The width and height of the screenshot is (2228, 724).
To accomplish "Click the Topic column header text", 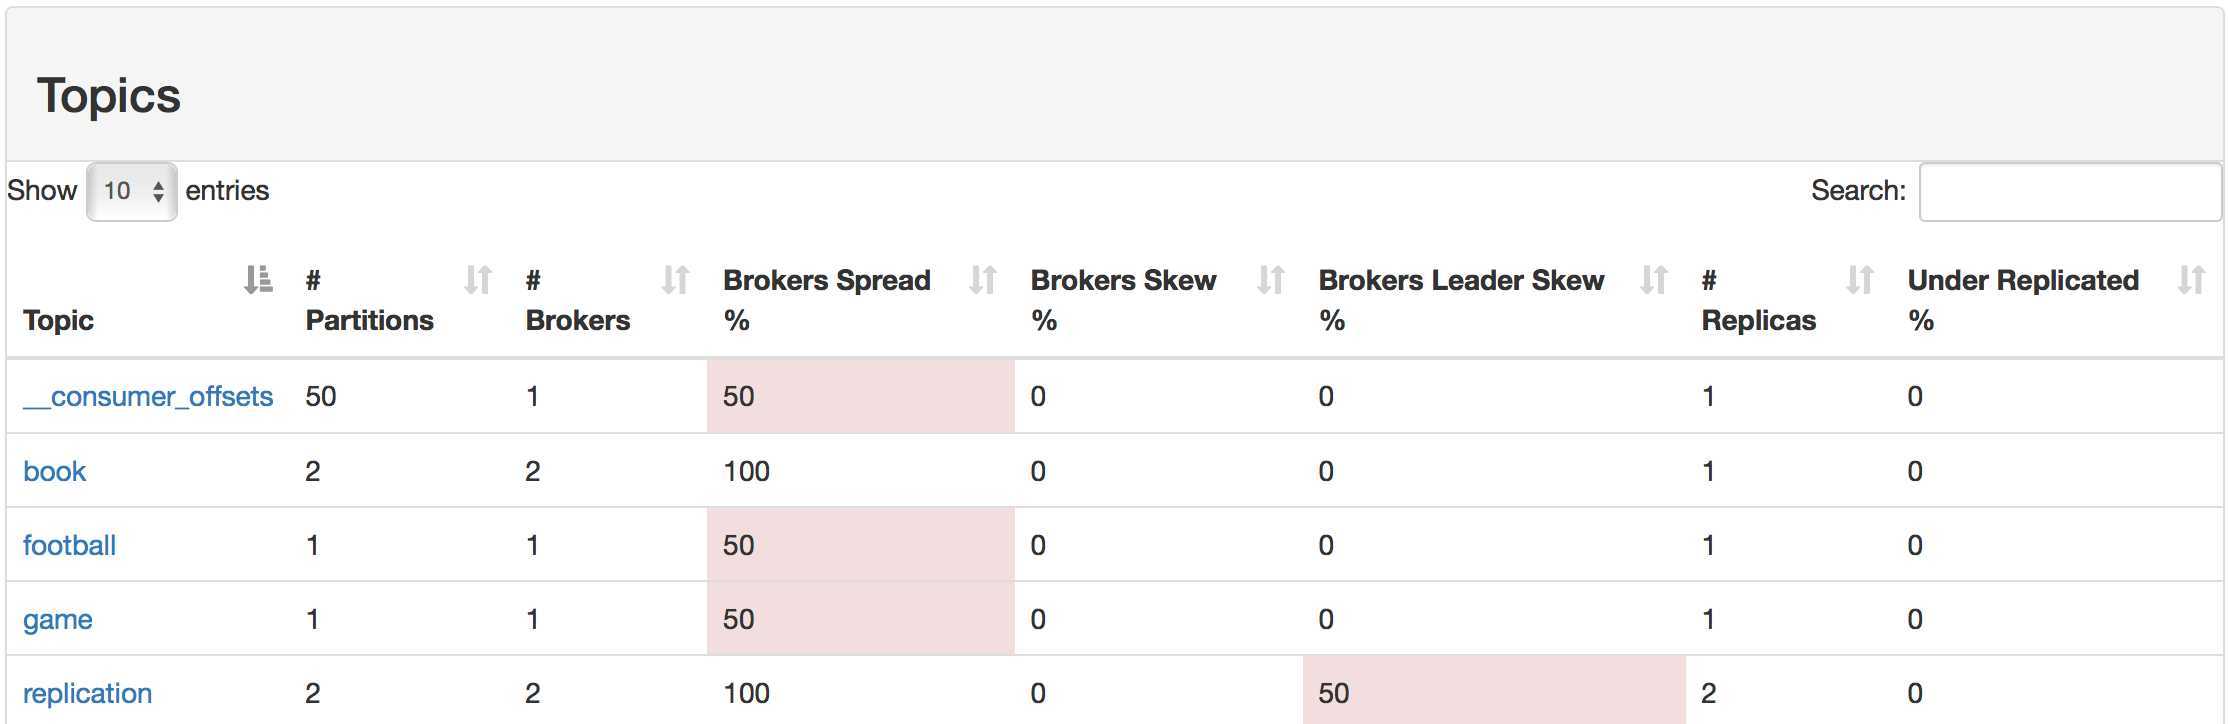I will point(58,320).
